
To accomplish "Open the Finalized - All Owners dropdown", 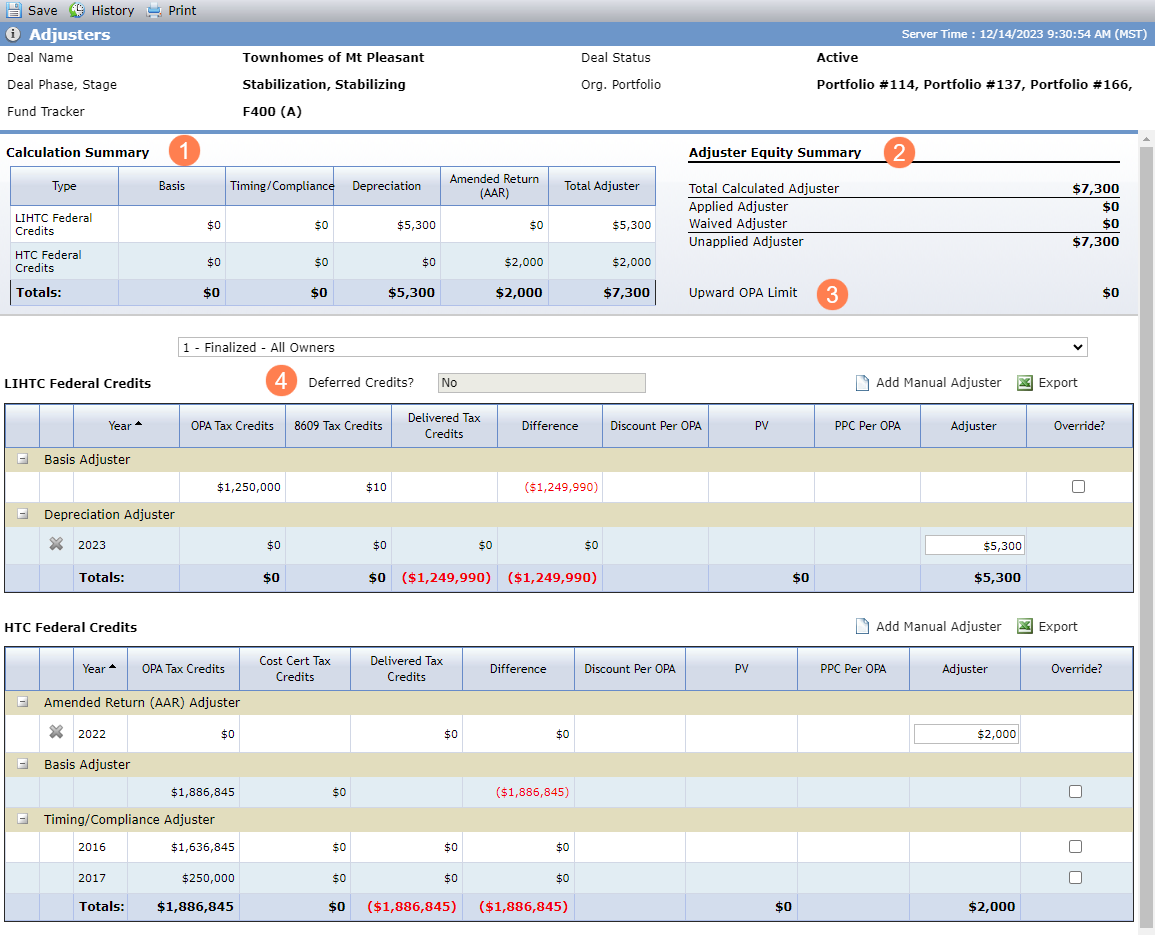I will 633,347.
